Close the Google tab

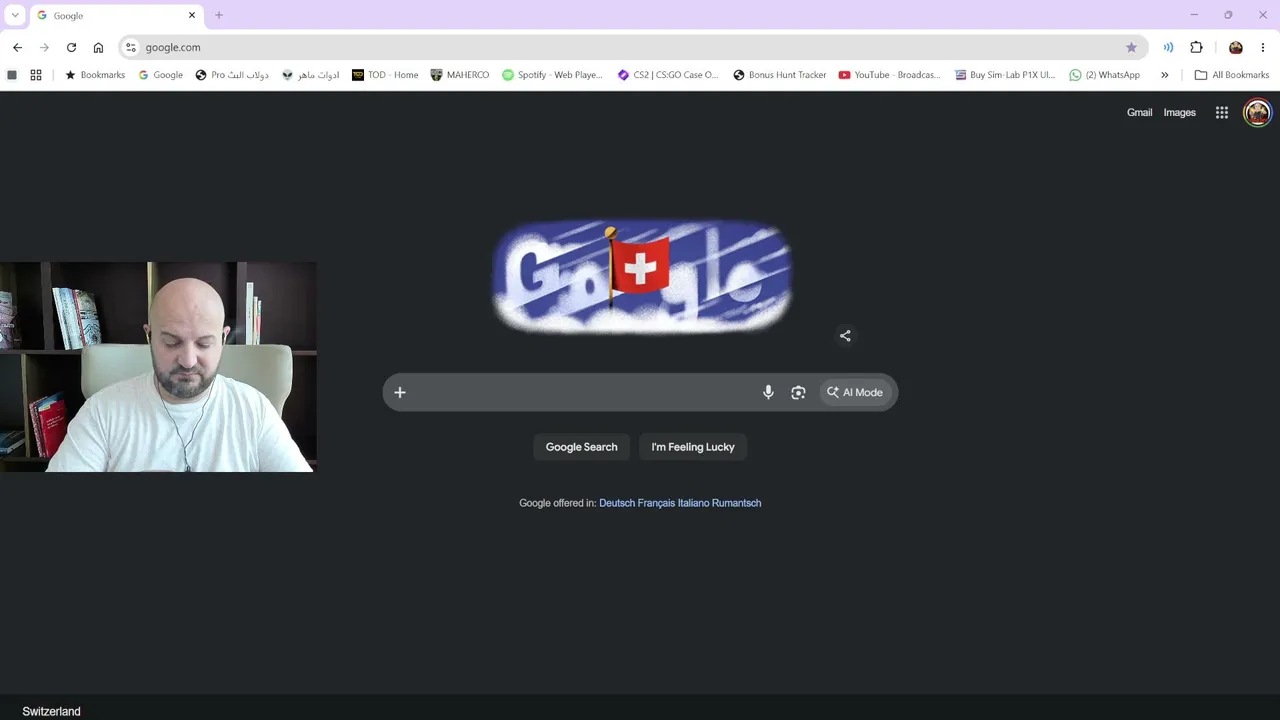192,16
